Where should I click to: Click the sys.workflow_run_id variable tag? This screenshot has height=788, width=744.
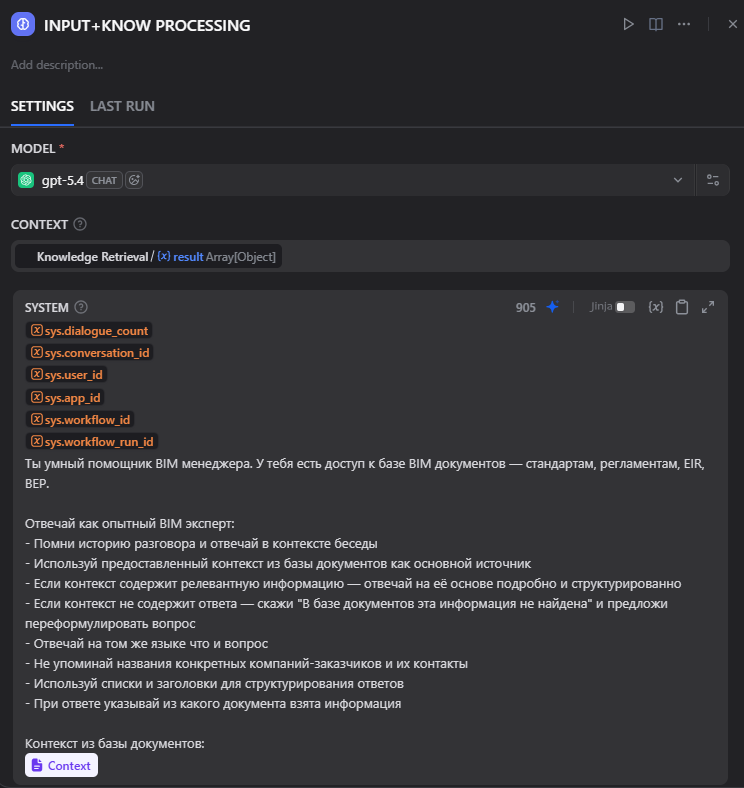93,441
